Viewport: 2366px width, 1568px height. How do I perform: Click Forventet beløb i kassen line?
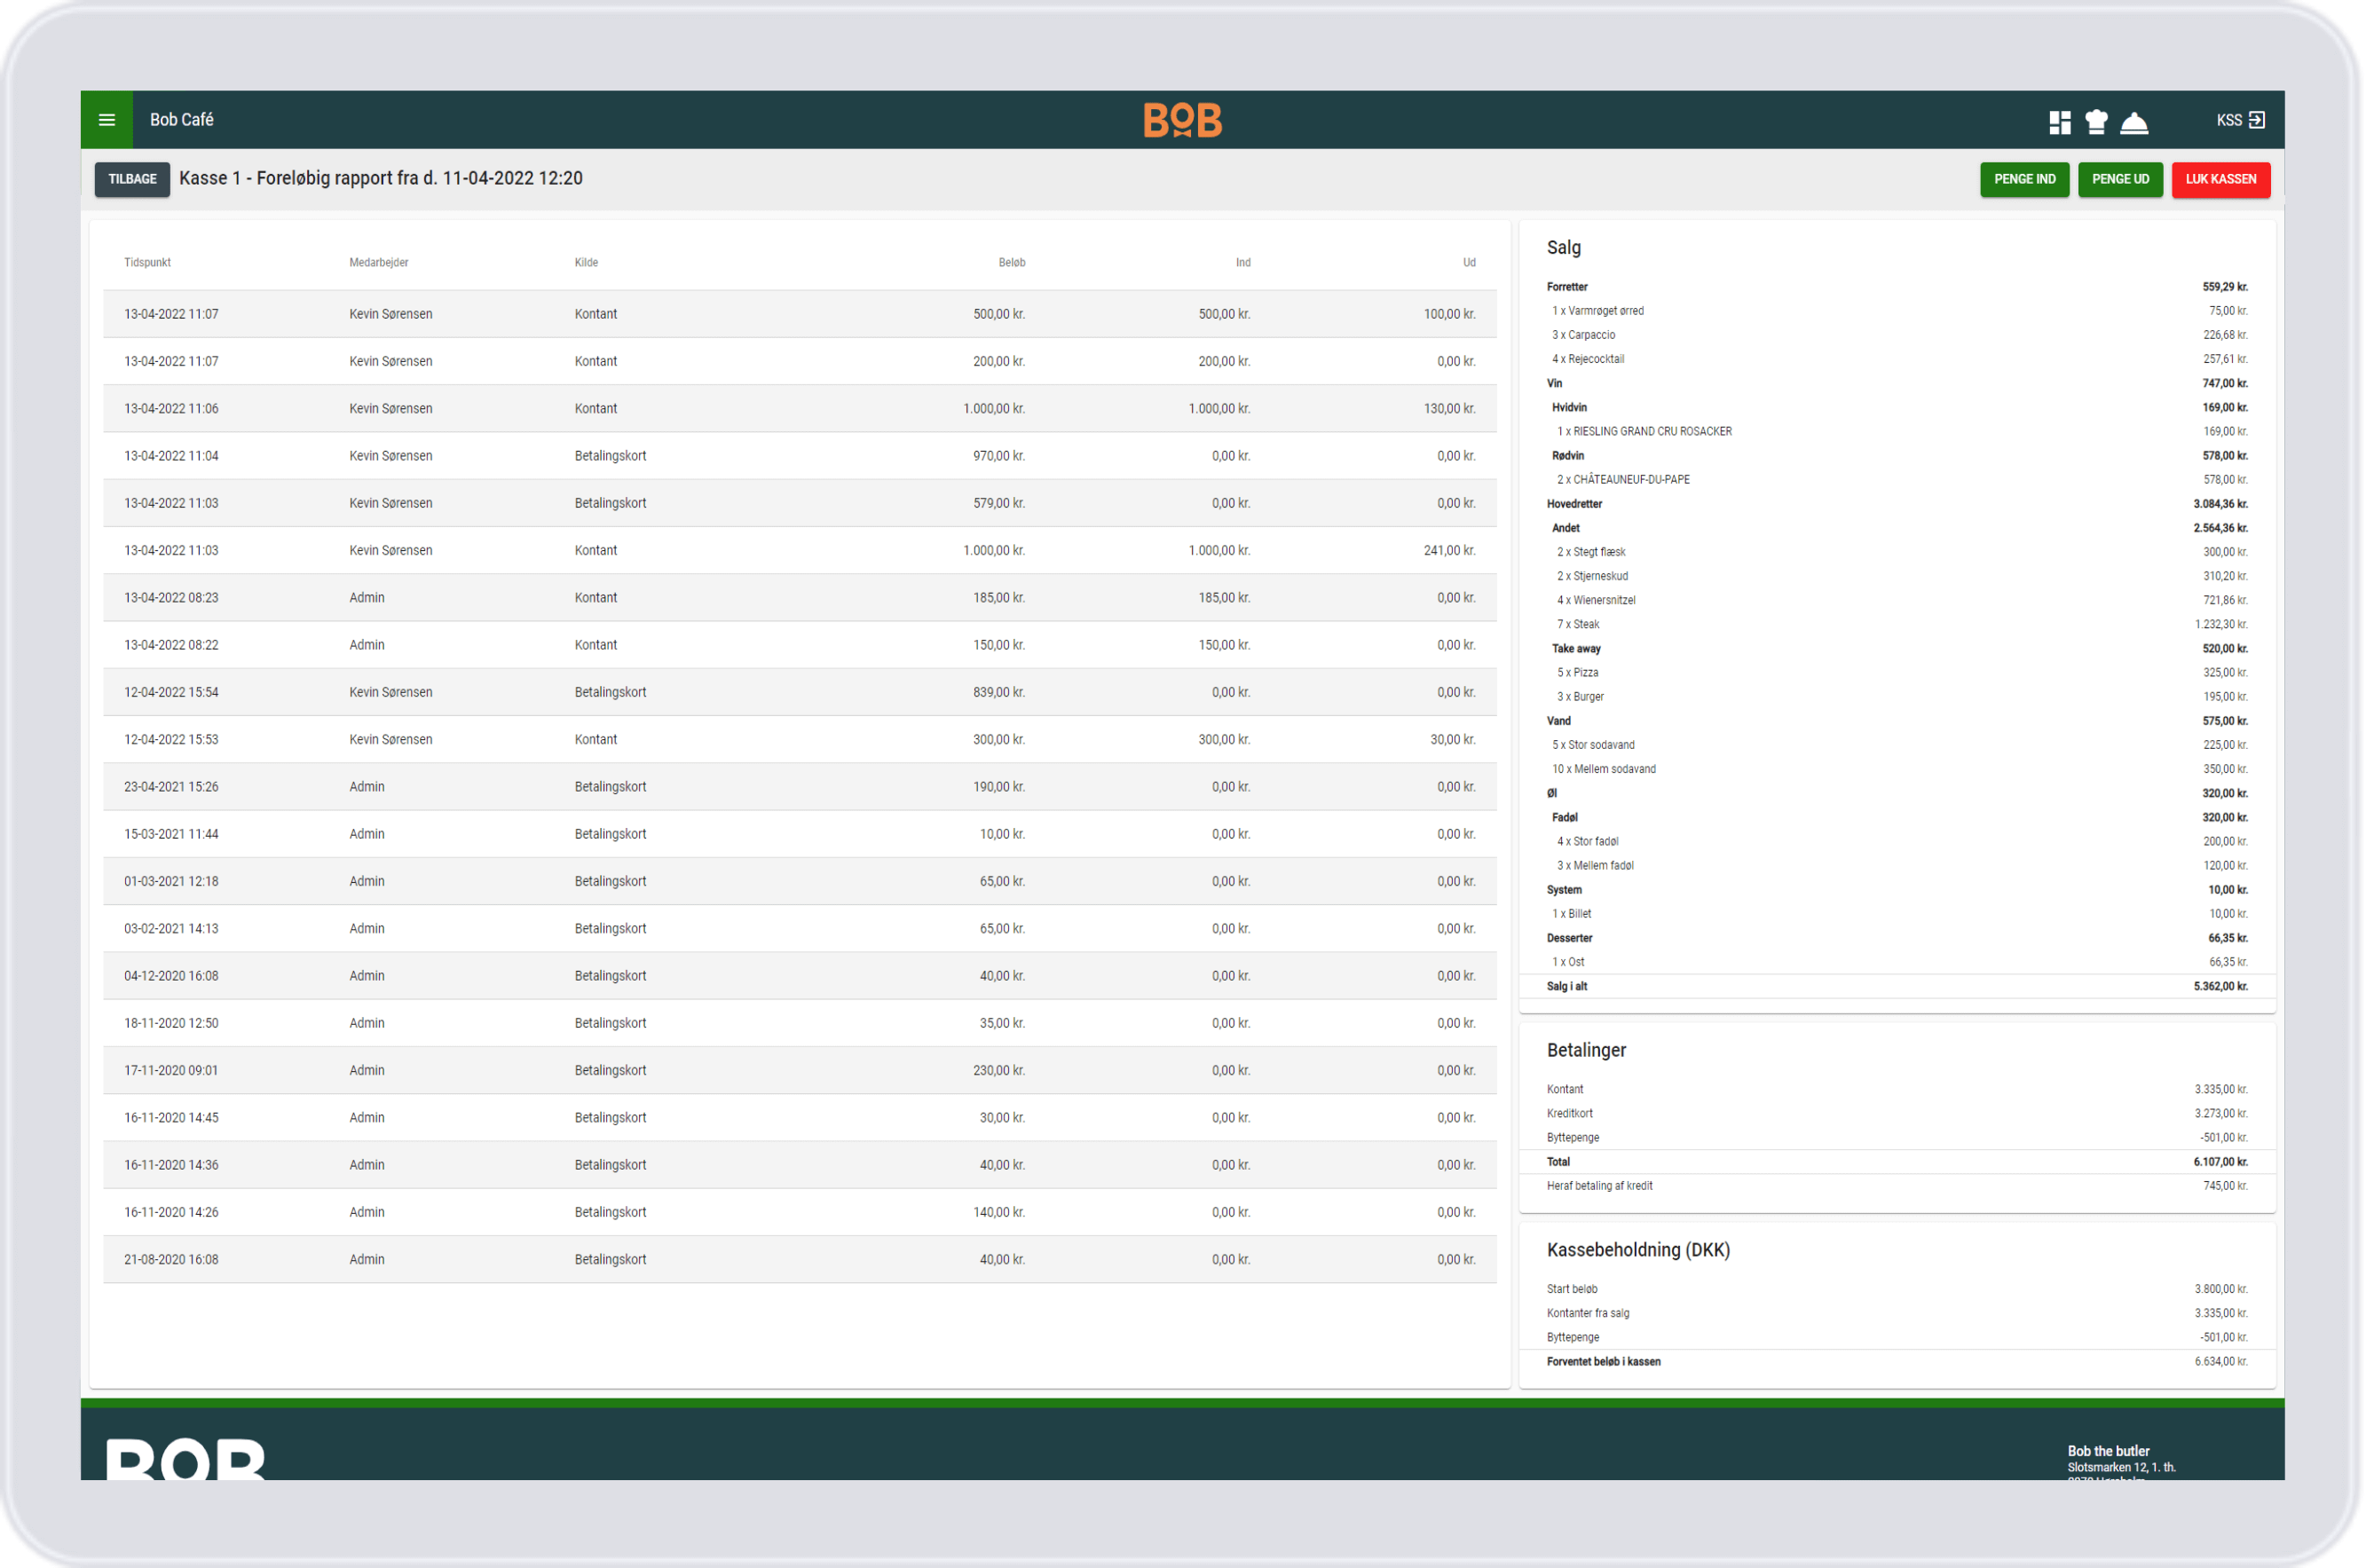coord(1898,1362)
